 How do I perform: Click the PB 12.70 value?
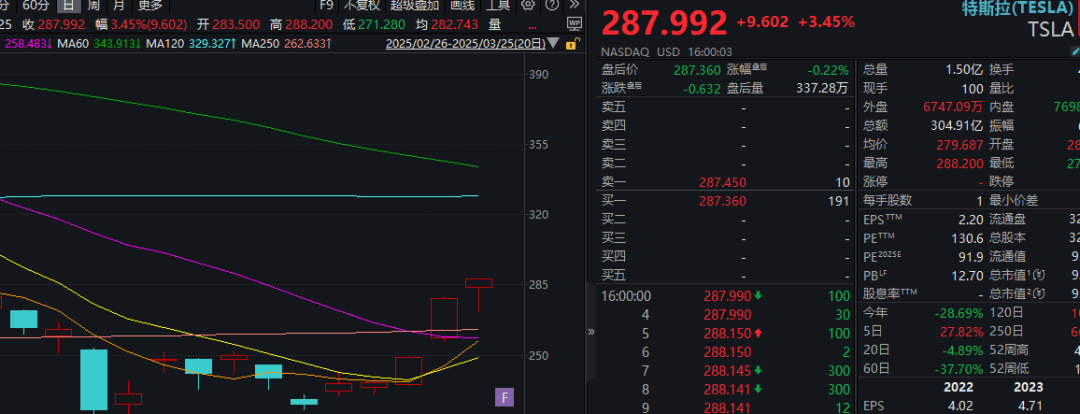click(x=969, y=276)
